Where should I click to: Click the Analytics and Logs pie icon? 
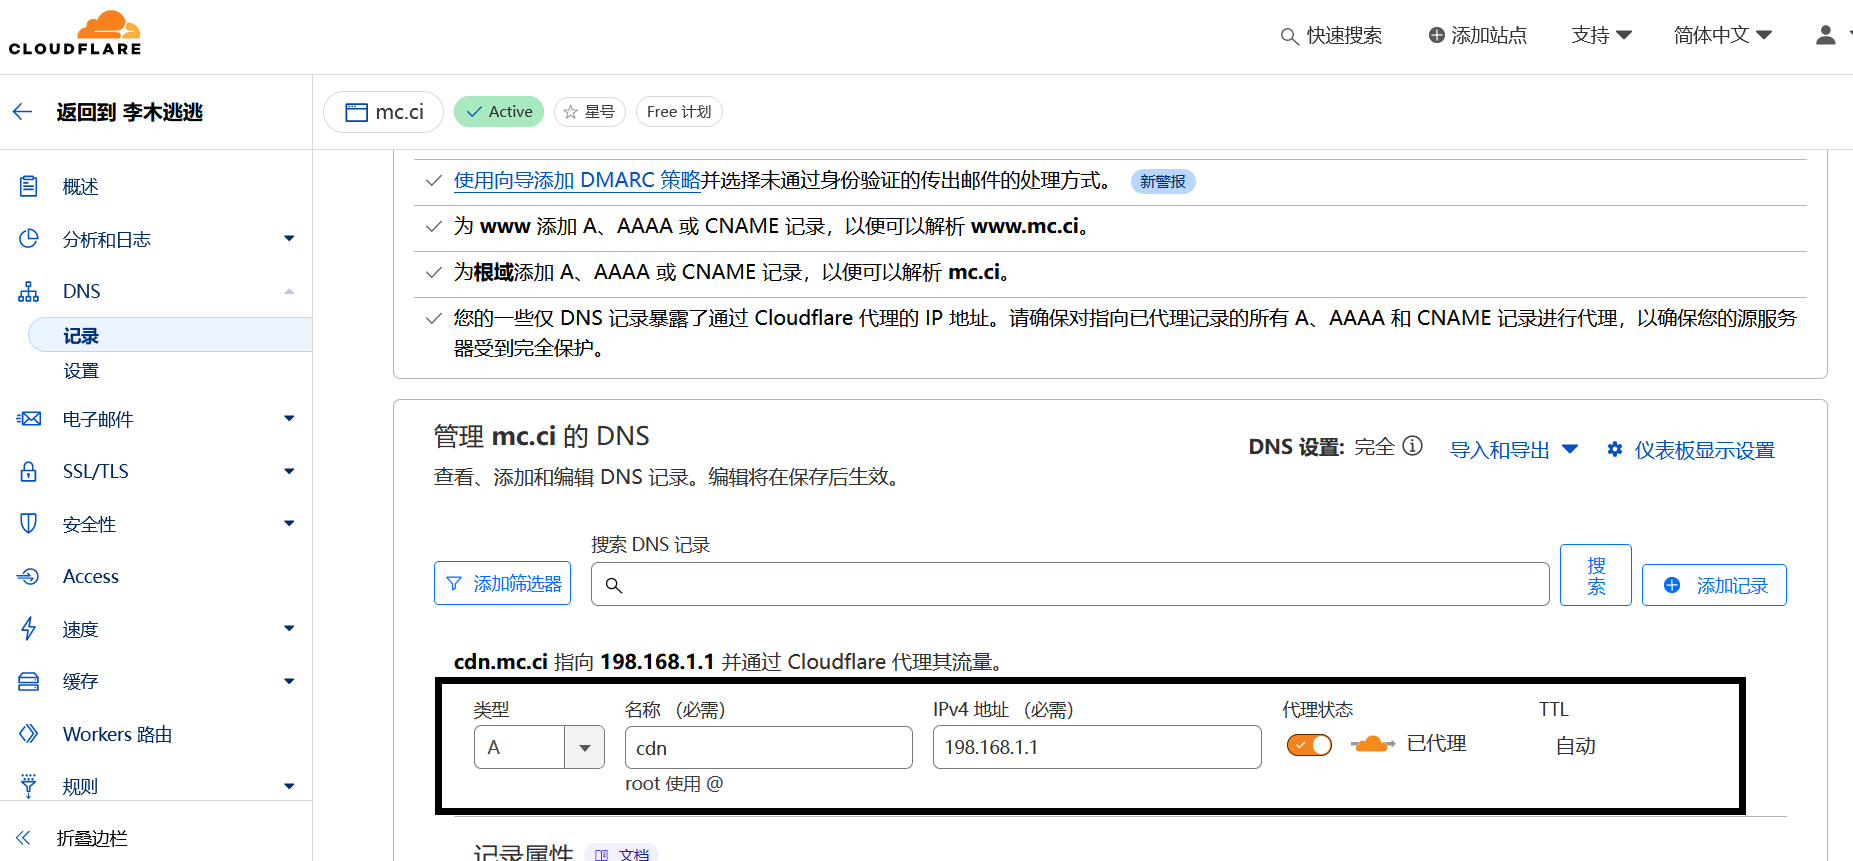coord(29,239)
